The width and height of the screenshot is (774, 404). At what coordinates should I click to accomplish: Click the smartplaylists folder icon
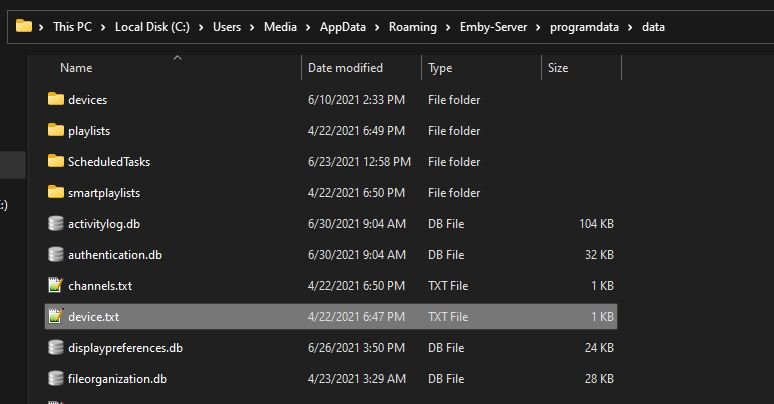pos(56,192)
